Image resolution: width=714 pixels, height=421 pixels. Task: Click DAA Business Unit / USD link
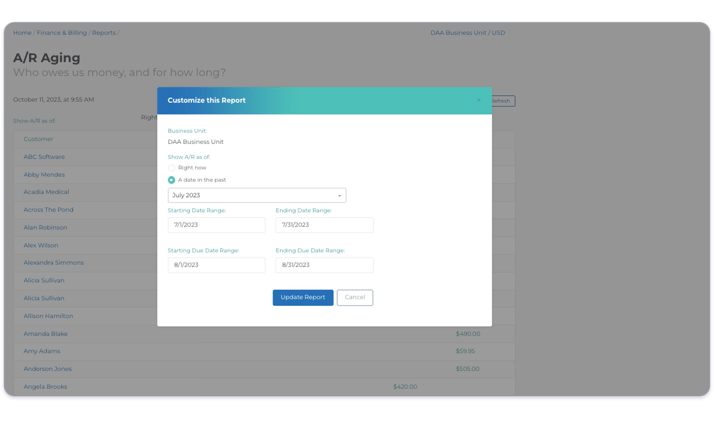pyautogui.click(x=468, y=33)
